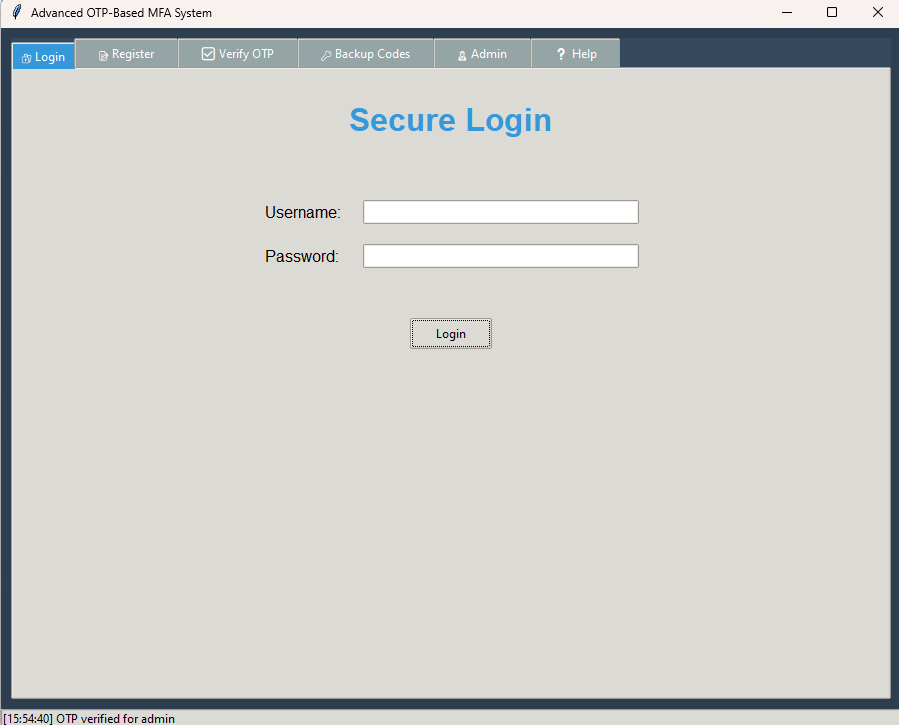Switch to the Register tab
The width and height of the screenshot is (899, 725).
pyautogui.click(x=127, y=54)
